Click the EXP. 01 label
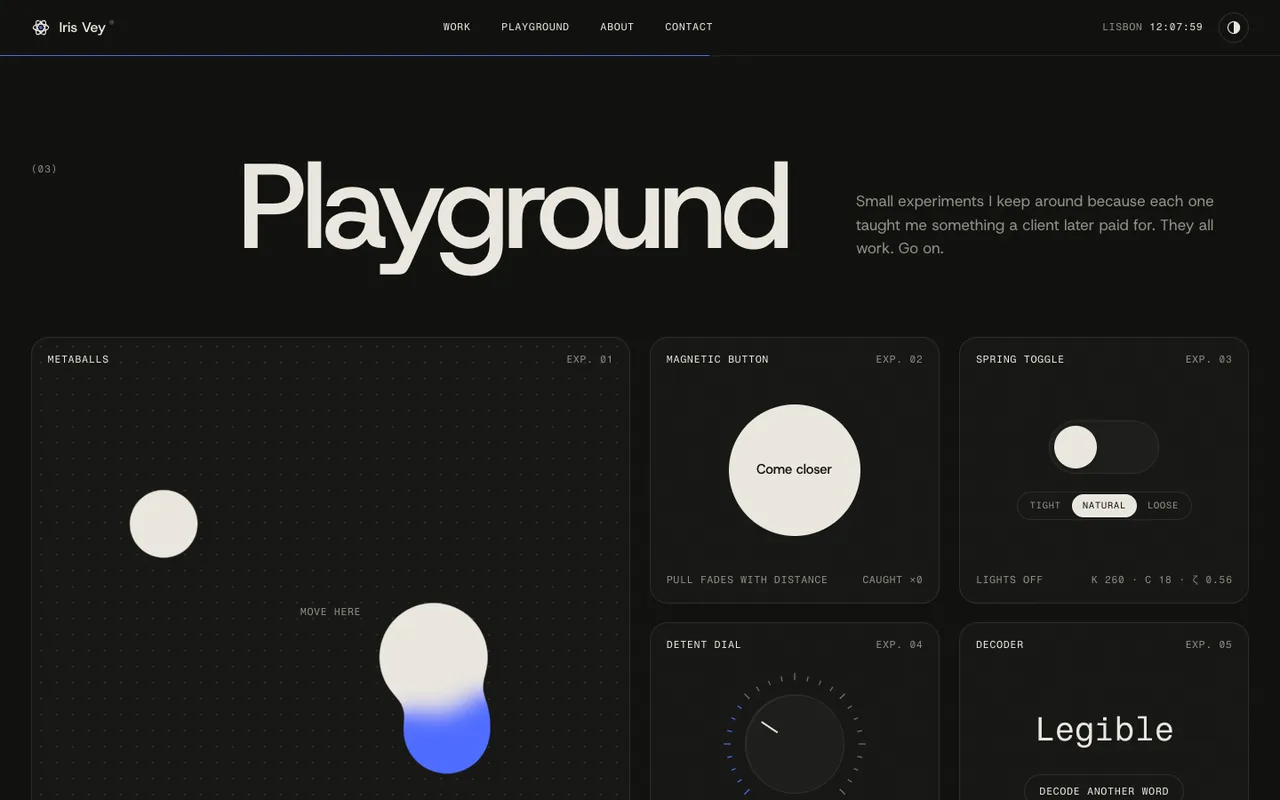Image resolution: width=1280 pixels, height=800 pixels. tap(590, 359)
